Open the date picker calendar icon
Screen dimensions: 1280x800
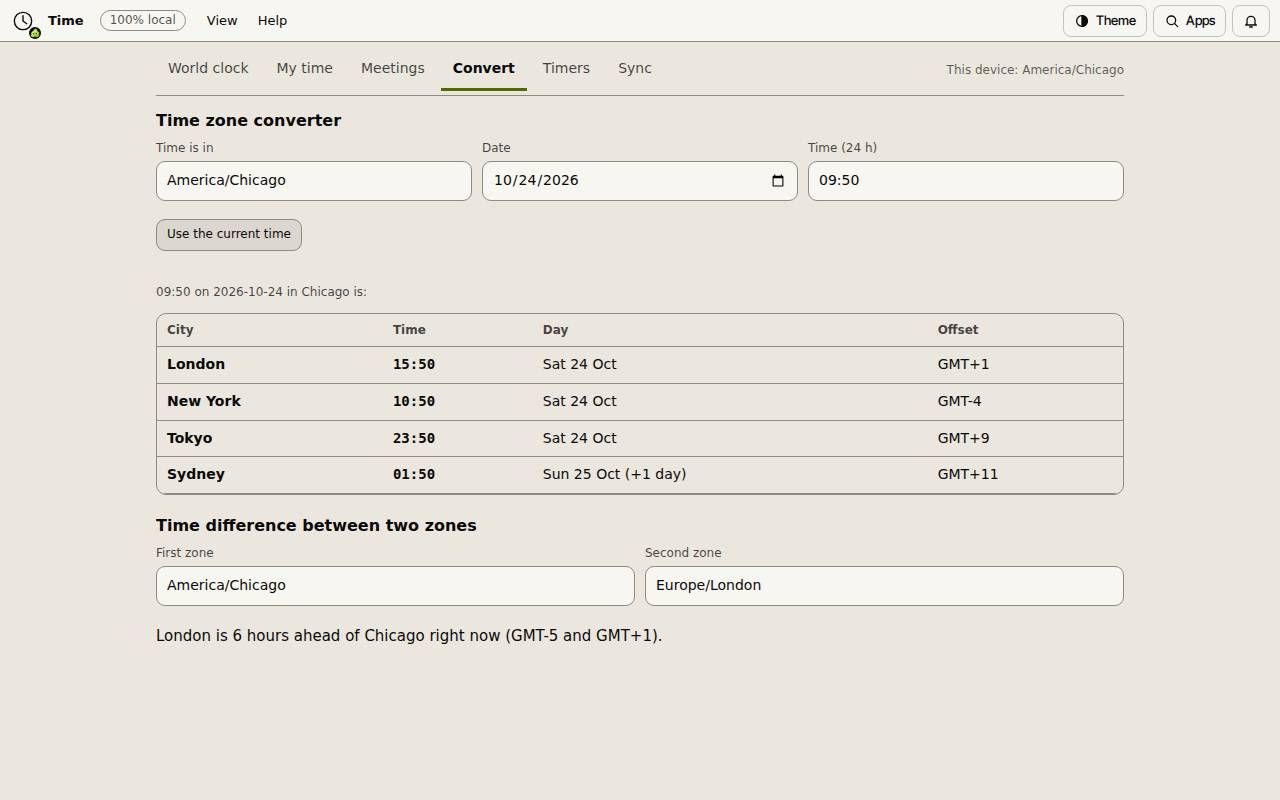click(778, 181)
